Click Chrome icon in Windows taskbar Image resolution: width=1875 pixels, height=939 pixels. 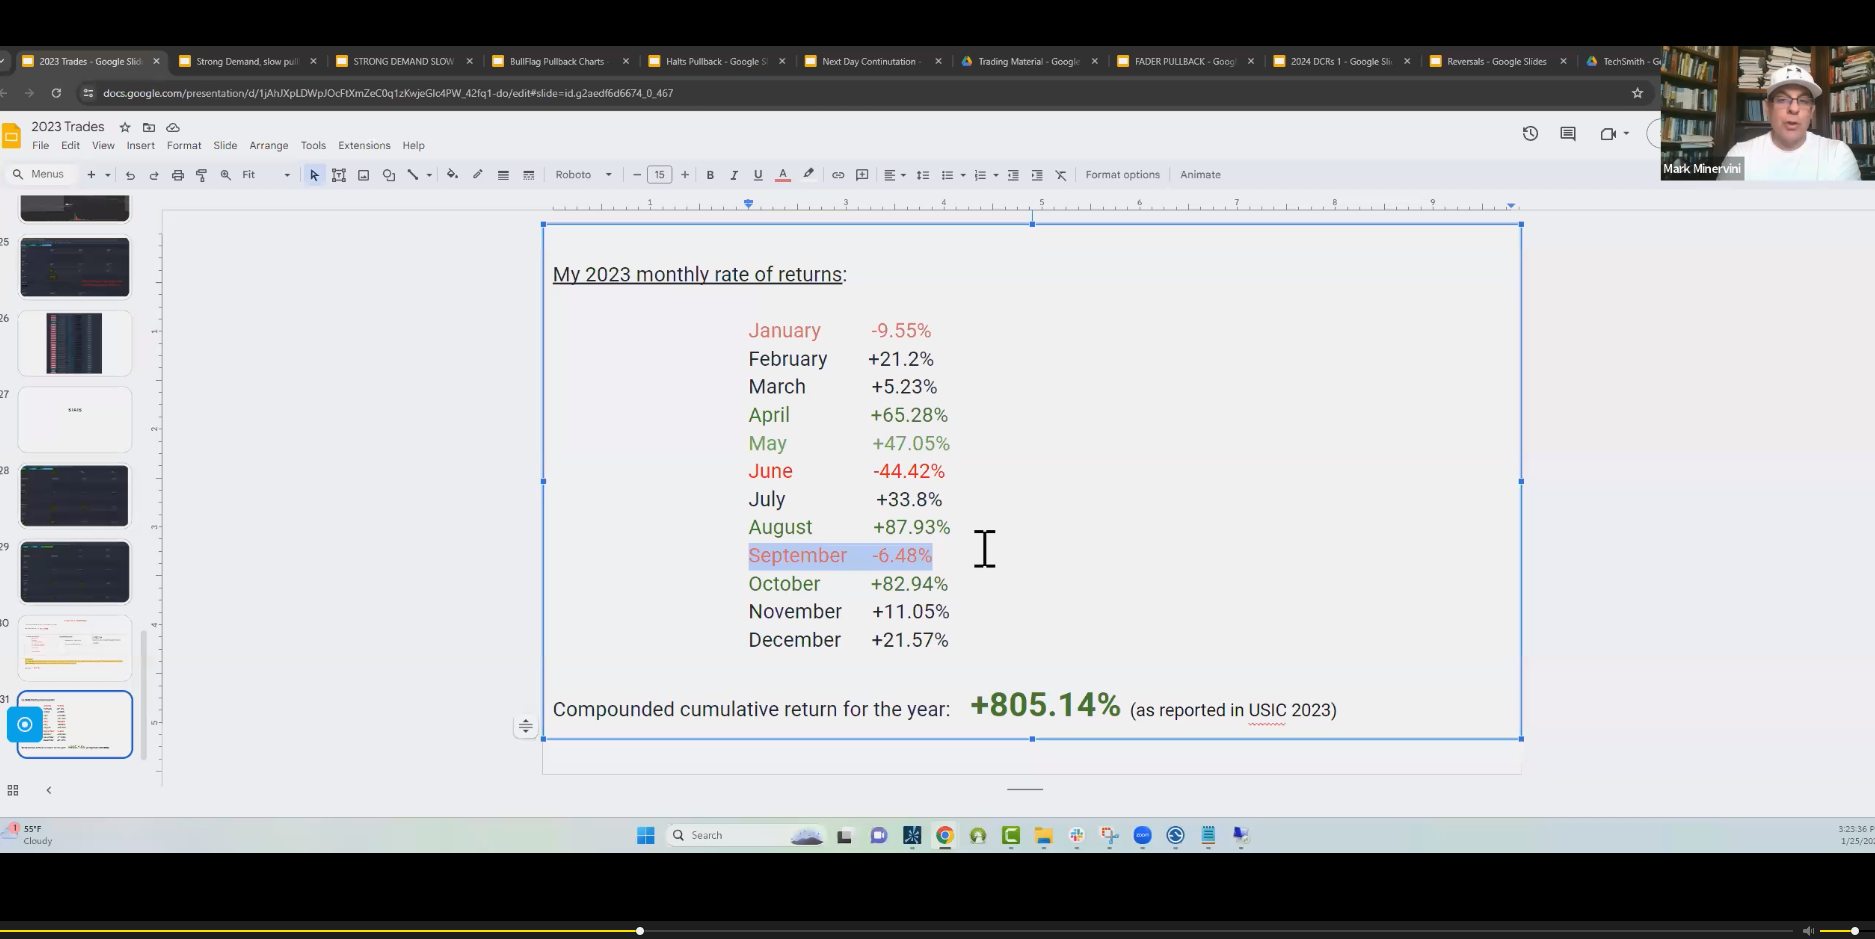pos(945,835)
